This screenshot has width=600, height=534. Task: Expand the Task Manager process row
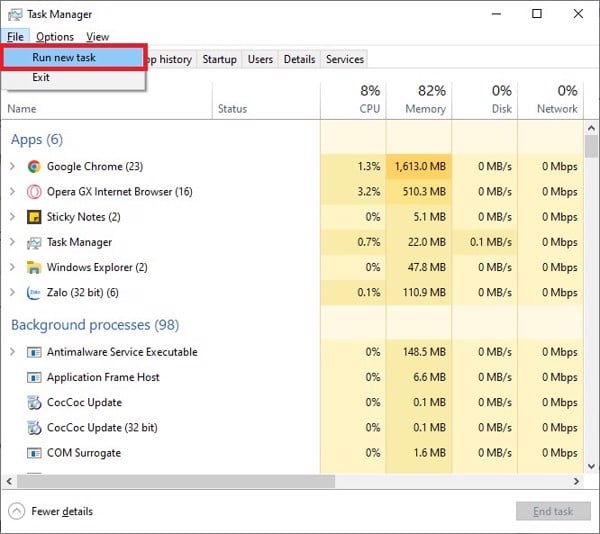tap(13, 242)
